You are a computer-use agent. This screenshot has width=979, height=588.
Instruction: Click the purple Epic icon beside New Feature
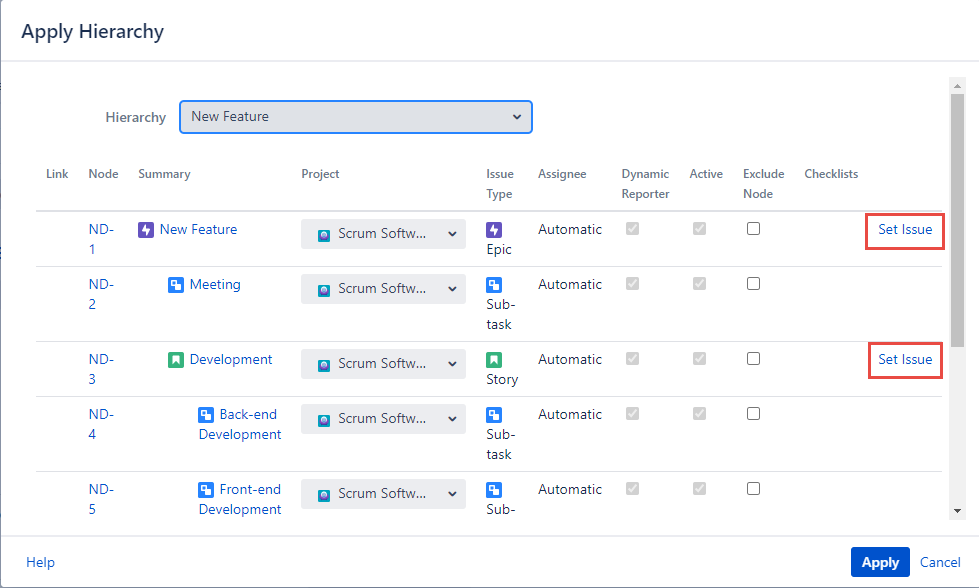(x=146, y=230)
